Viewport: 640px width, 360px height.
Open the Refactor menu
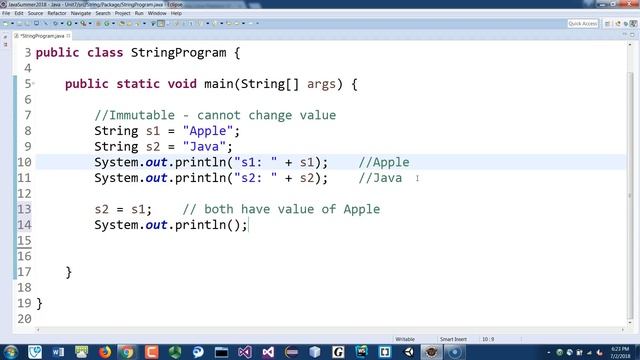pyautogui.click(x=57, y=13)
